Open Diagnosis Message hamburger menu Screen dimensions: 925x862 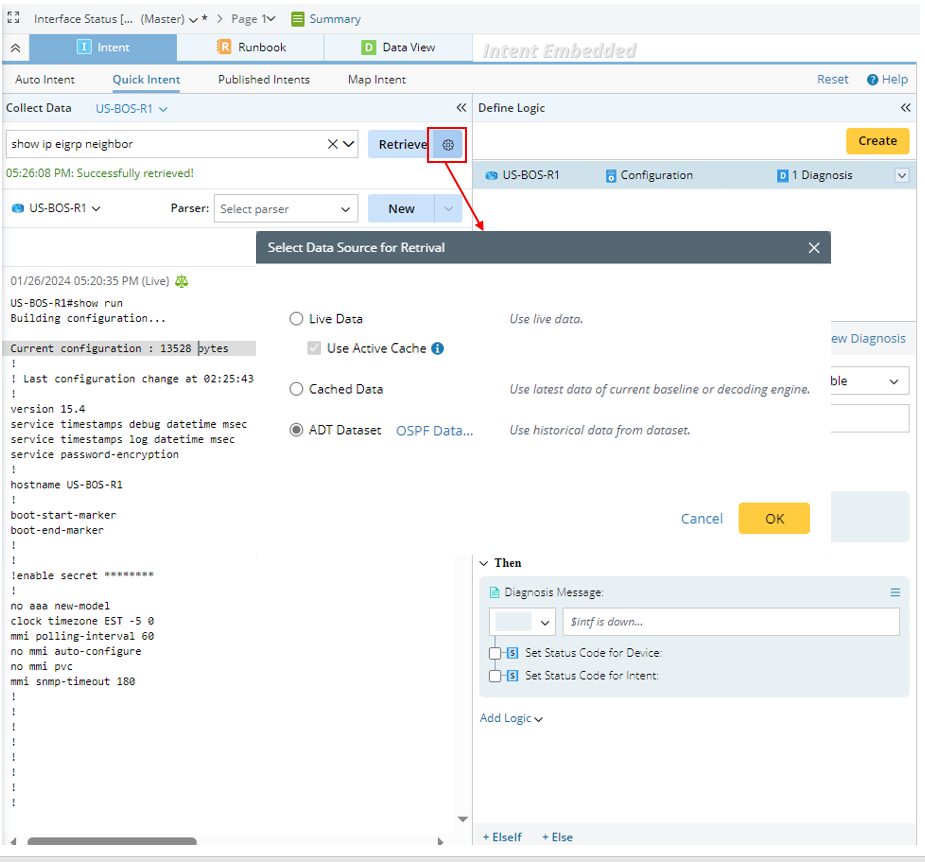click(895, 592)
